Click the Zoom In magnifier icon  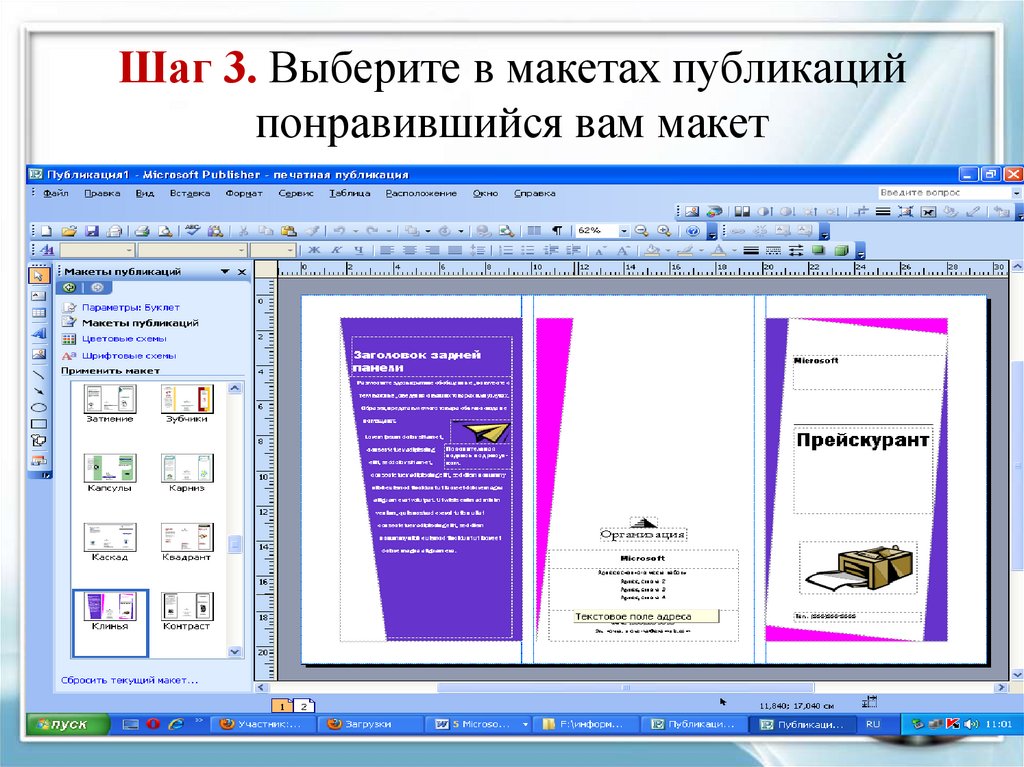click(x=664, y=231)
